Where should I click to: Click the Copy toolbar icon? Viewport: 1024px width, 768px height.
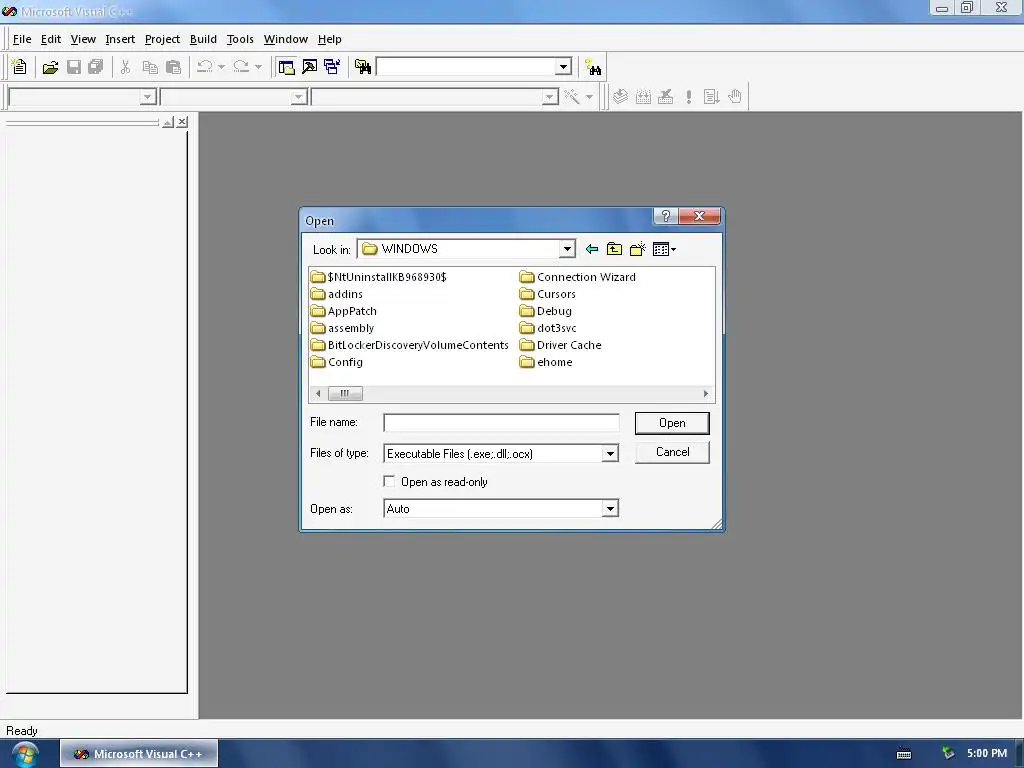click(150, 67)
